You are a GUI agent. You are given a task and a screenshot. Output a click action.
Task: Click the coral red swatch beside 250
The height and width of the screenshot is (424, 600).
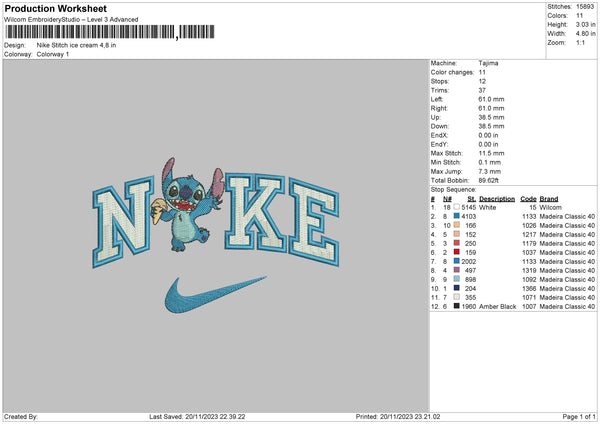pyautogui.click(x=457, y=243)
